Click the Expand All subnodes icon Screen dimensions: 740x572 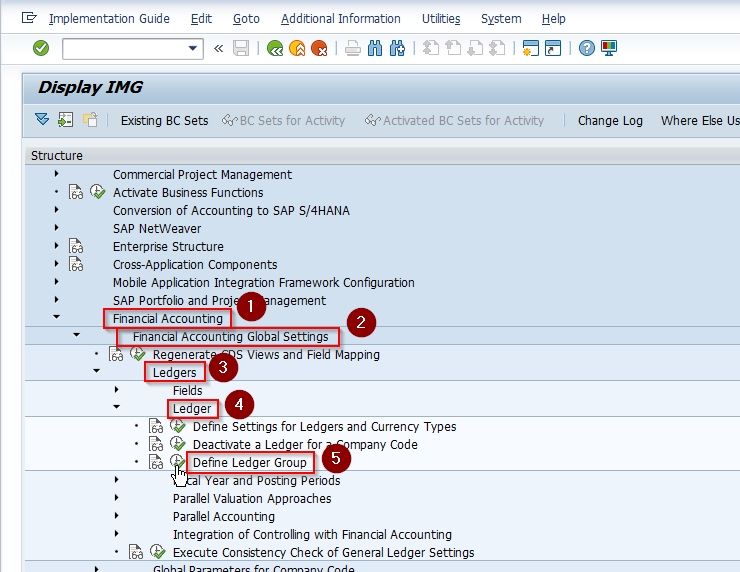42,119
